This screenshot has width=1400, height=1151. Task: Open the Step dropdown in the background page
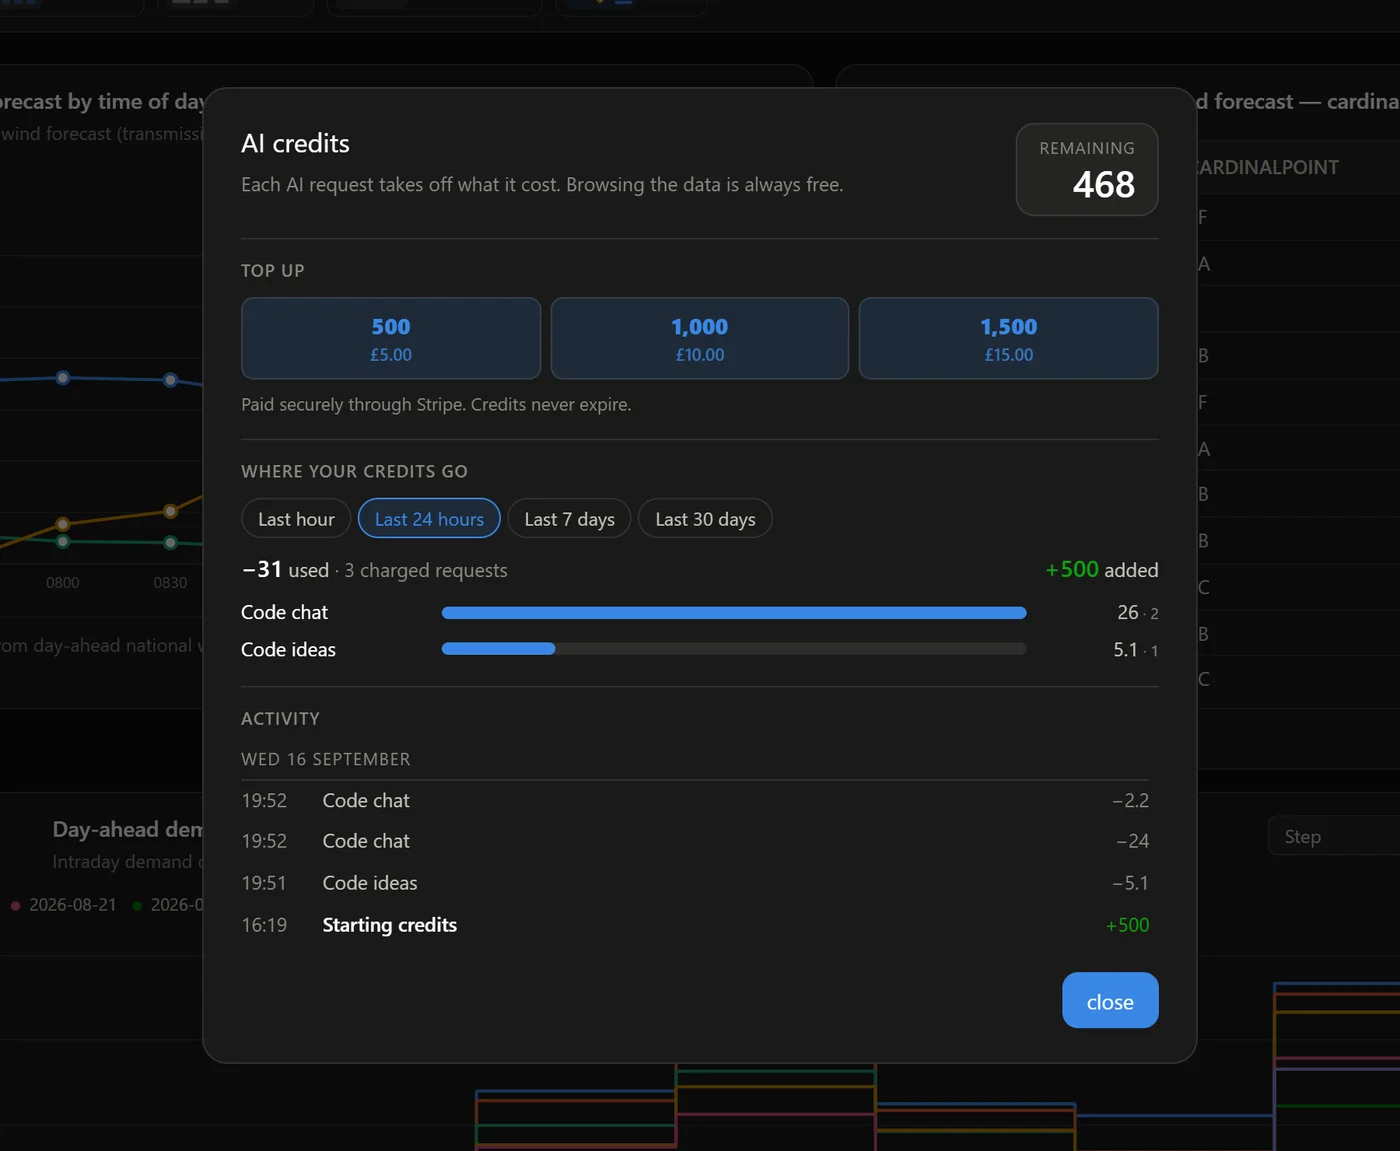[1334, 836]
